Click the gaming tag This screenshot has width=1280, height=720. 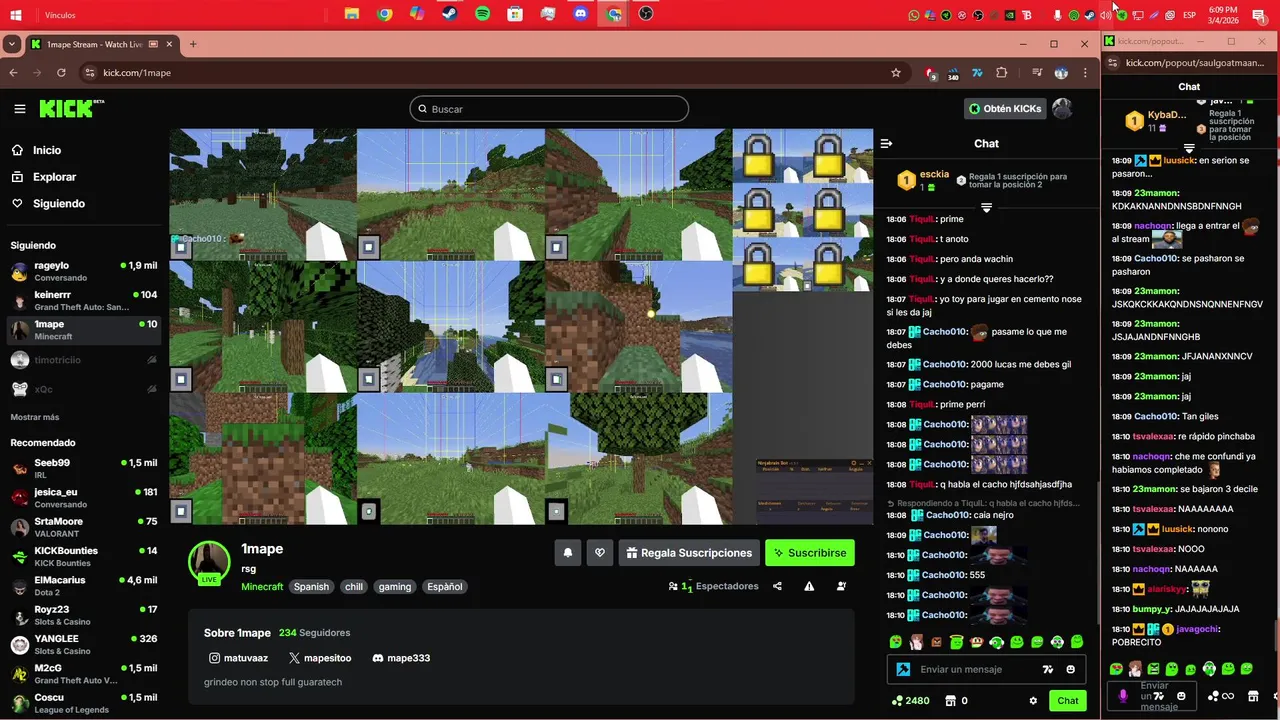coord(395,587)
